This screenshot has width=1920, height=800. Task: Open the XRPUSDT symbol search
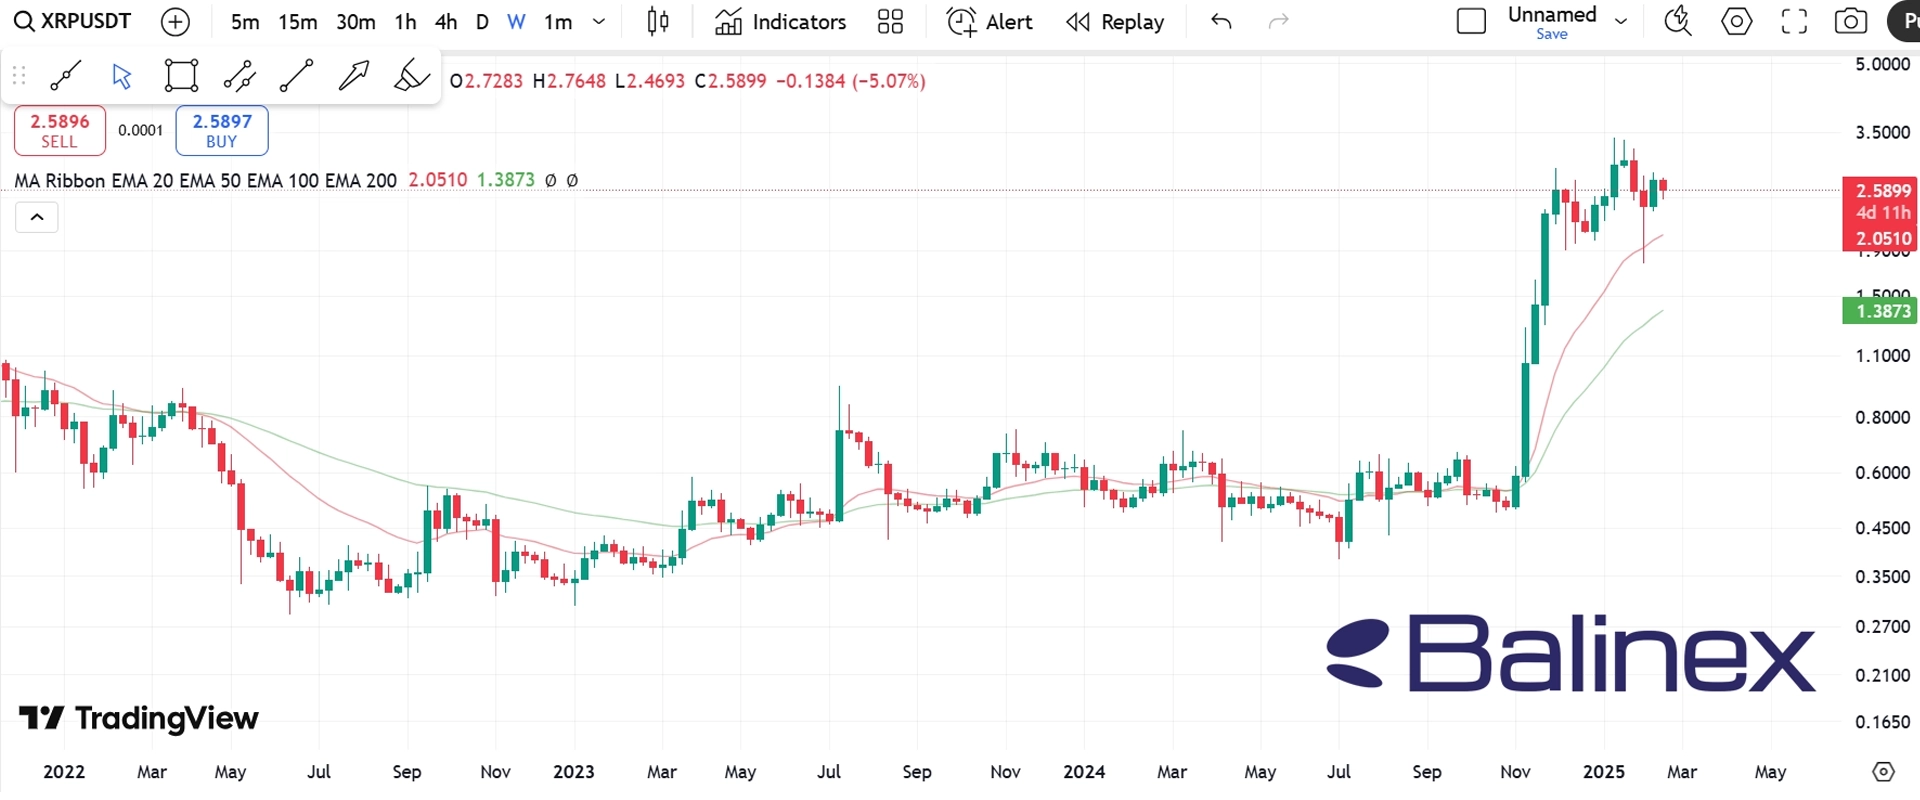click(72, 21)
